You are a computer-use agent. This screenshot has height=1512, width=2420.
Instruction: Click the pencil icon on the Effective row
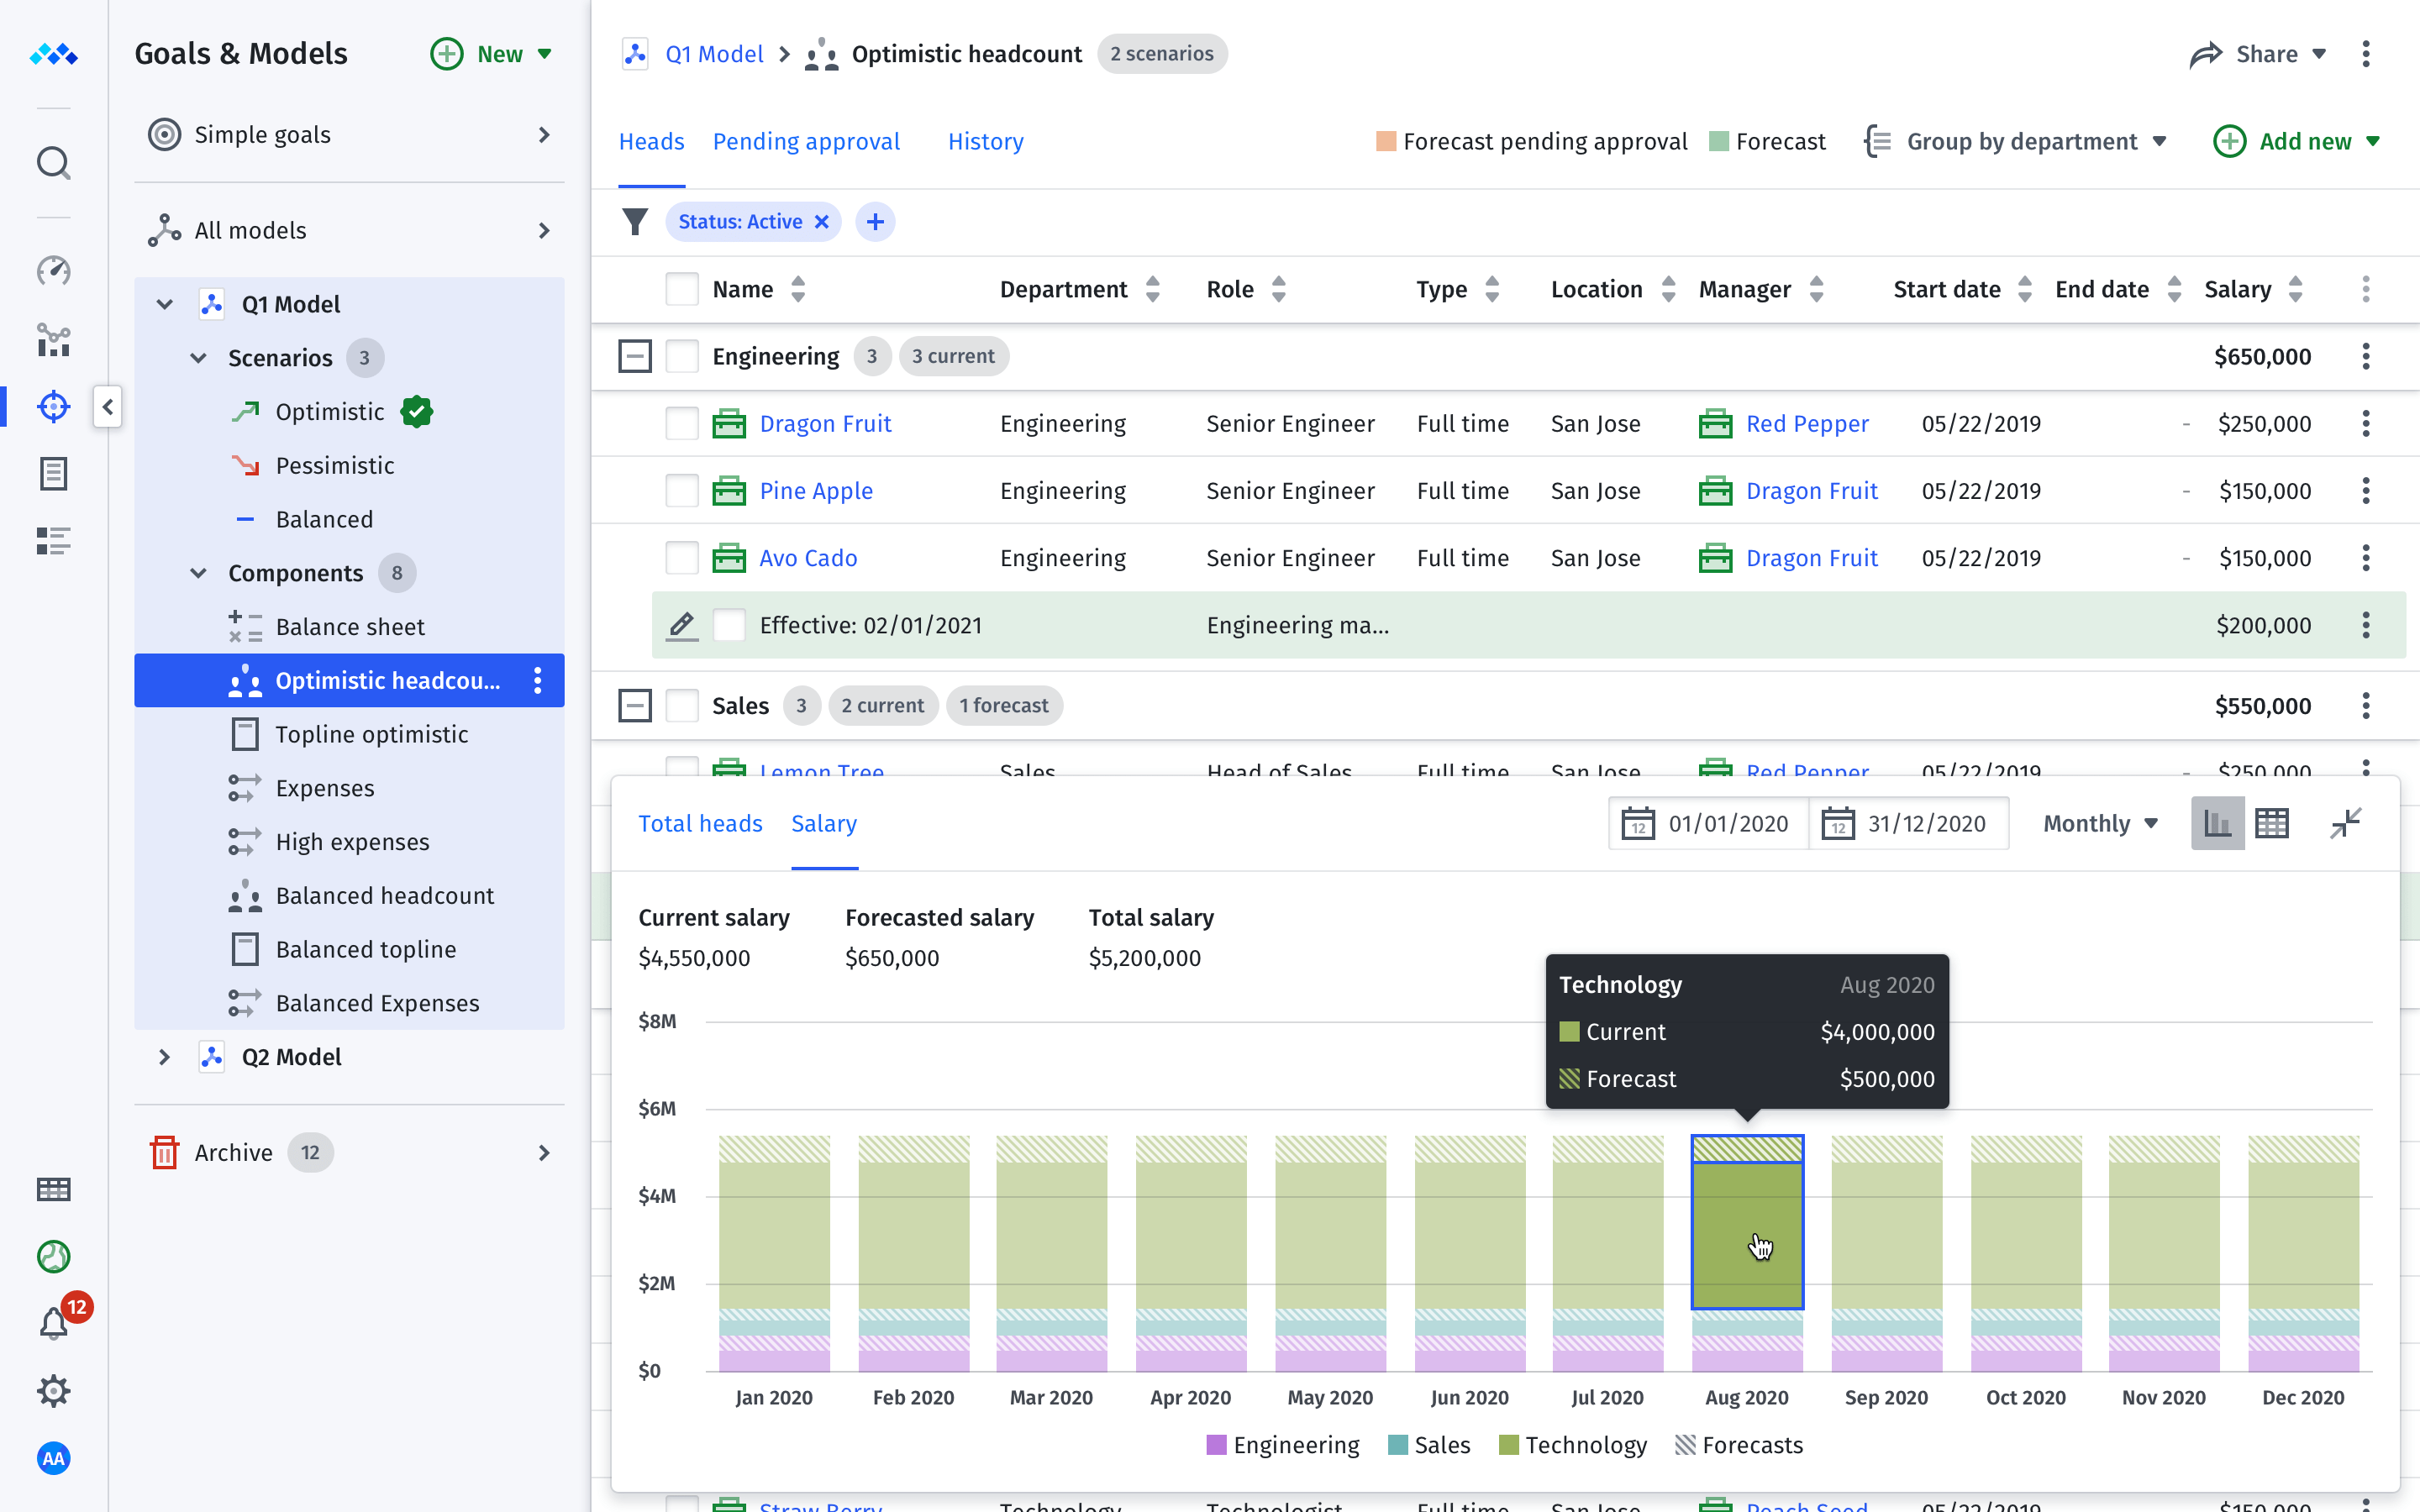[681, 625]
